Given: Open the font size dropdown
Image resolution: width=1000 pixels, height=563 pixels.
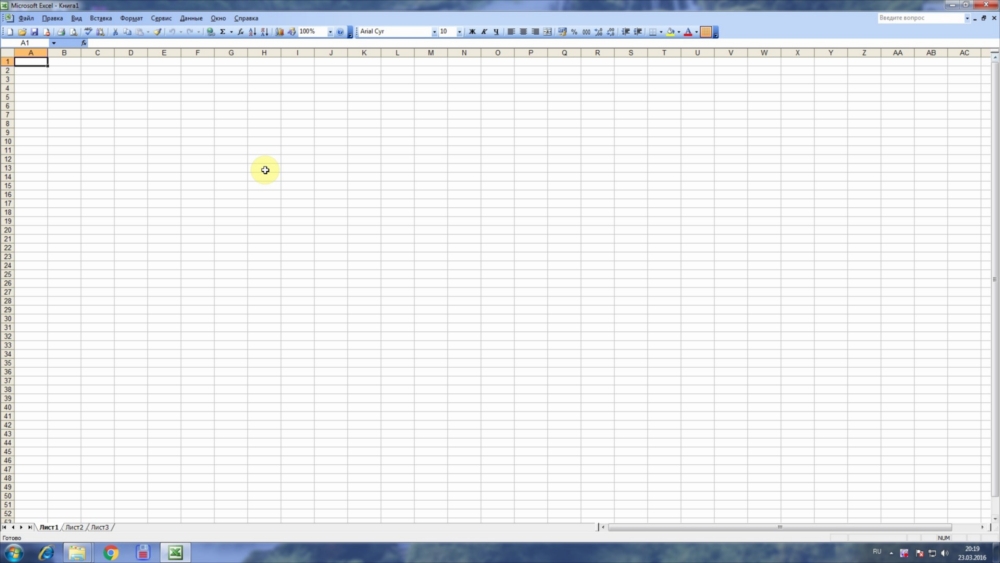Looking at the screenshot, I should click(459, 32).
